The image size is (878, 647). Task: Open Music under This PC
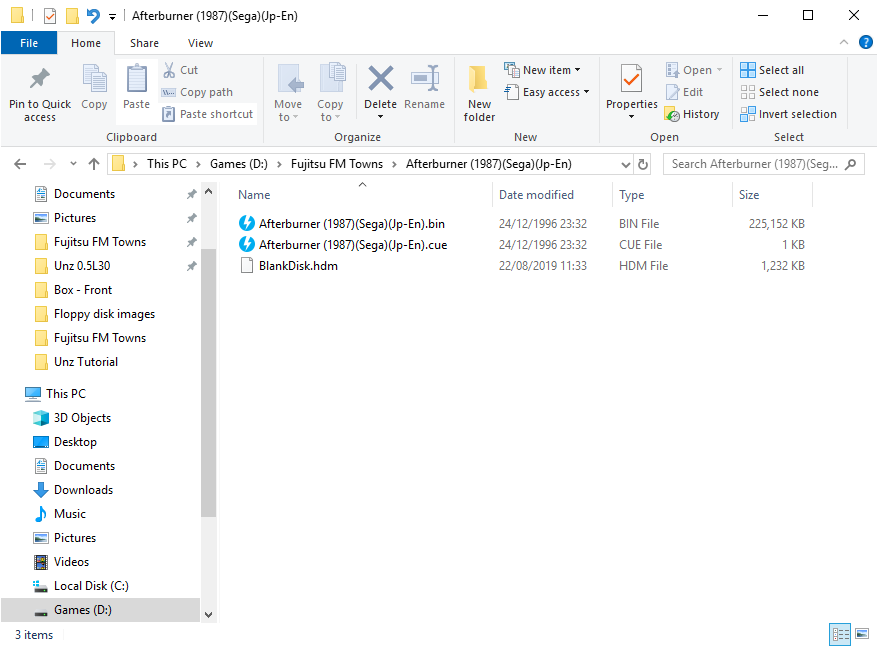pos(69,514)
